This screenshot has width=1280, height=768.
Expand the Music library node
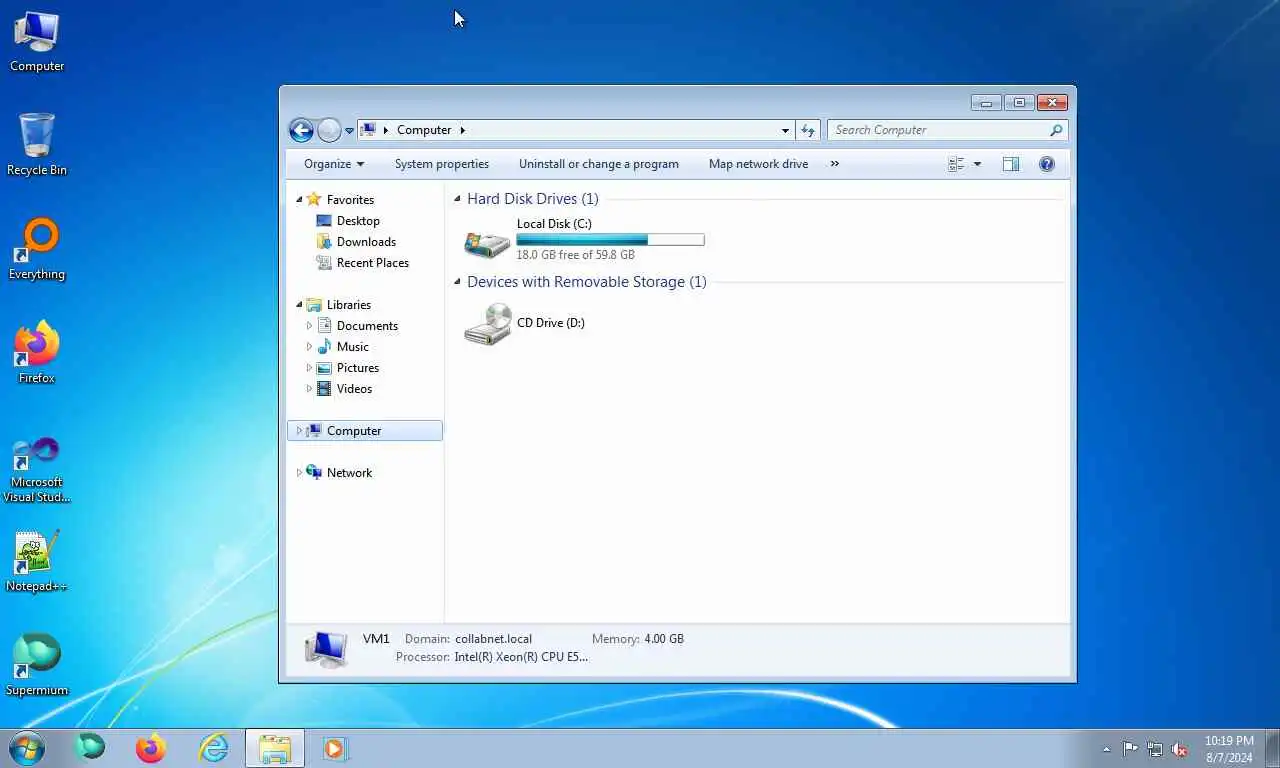tap(309, 347)
